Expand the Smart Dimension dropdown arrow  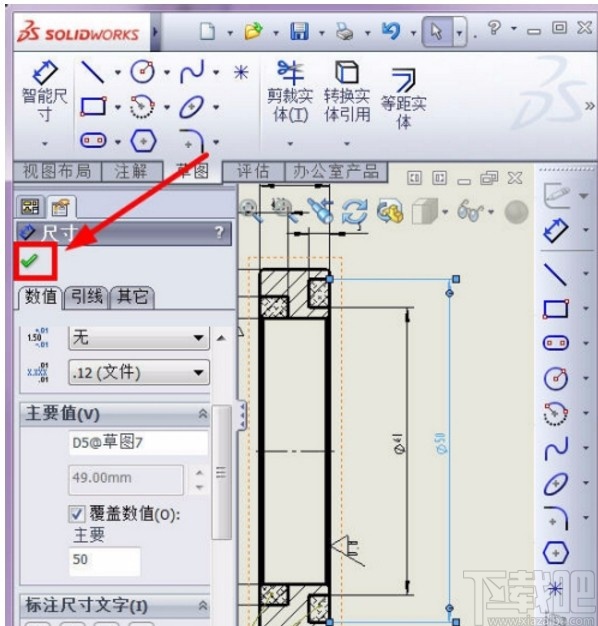coord(45,143)
